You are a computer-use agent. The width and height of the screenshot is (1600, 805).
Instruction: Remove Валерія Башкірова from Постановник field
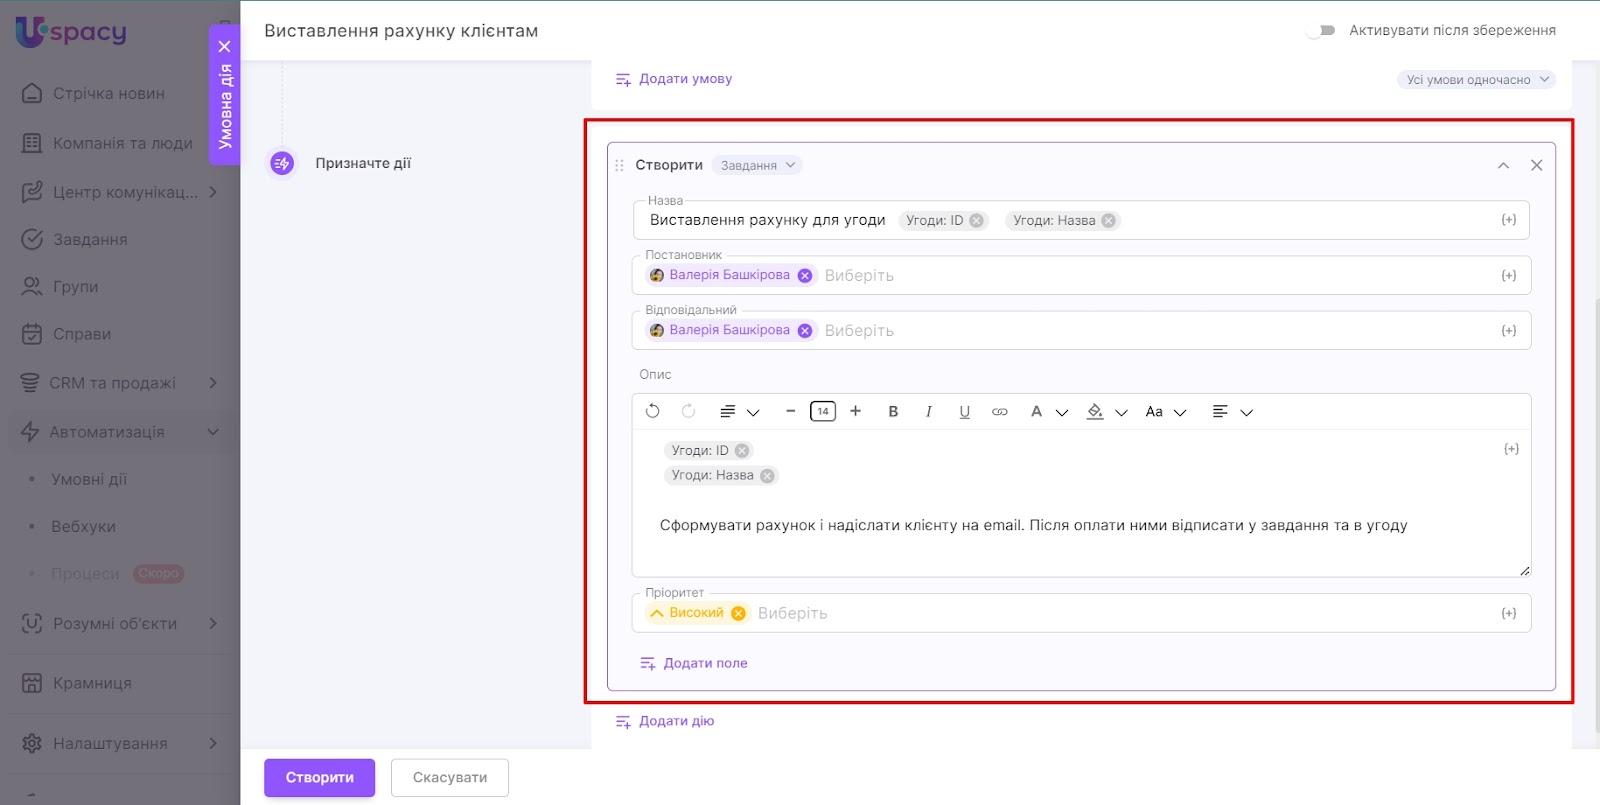tap(805, 276)
